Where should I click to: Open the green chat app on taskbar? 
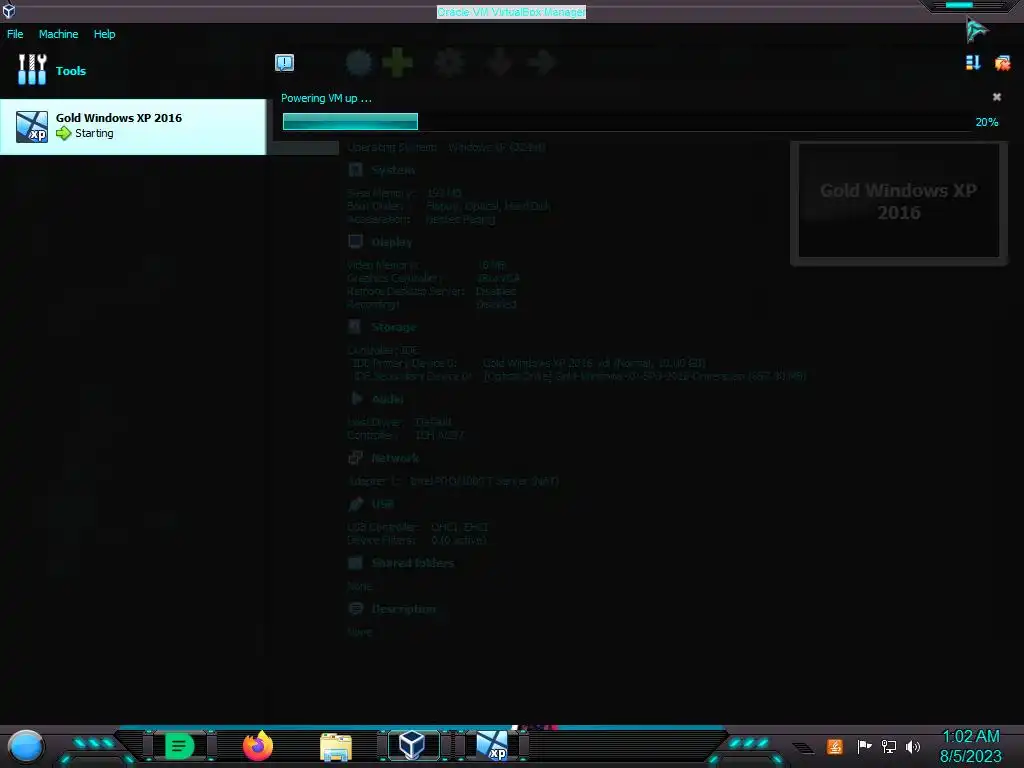[x=180, y=746]
